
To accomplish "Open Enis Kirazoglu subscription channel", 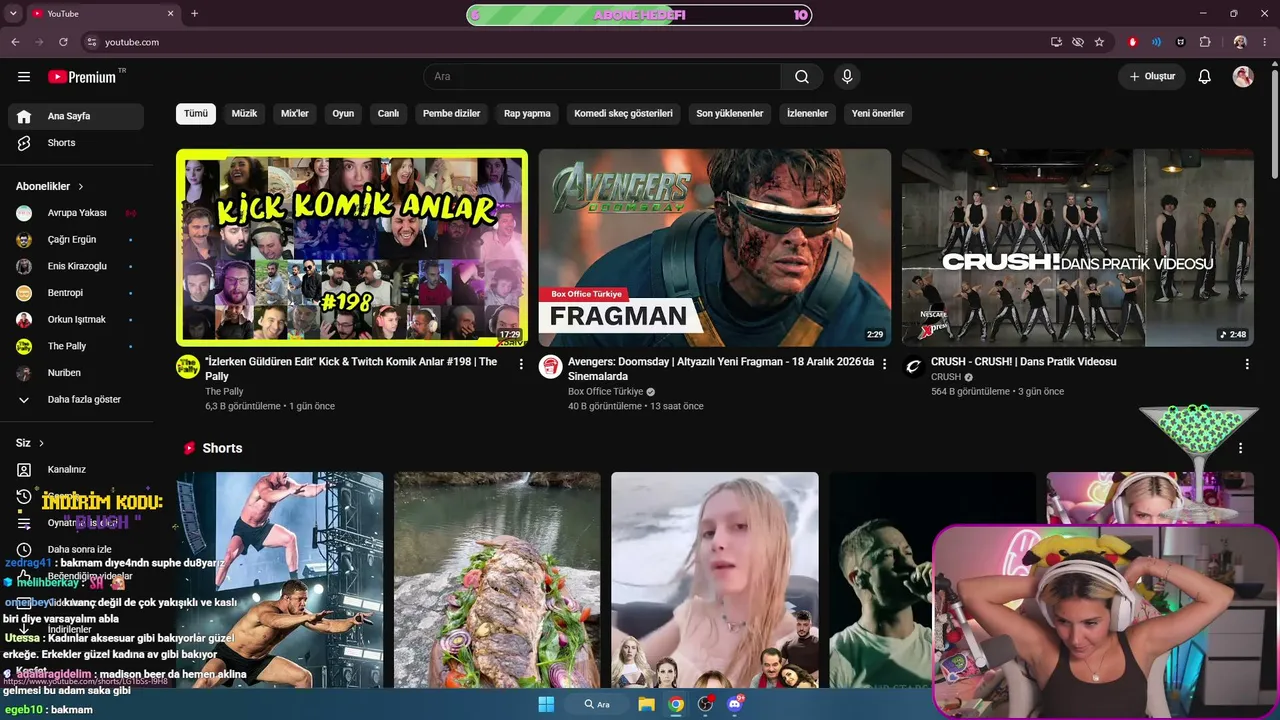I will pyautogui.click(x=76, y=266).
